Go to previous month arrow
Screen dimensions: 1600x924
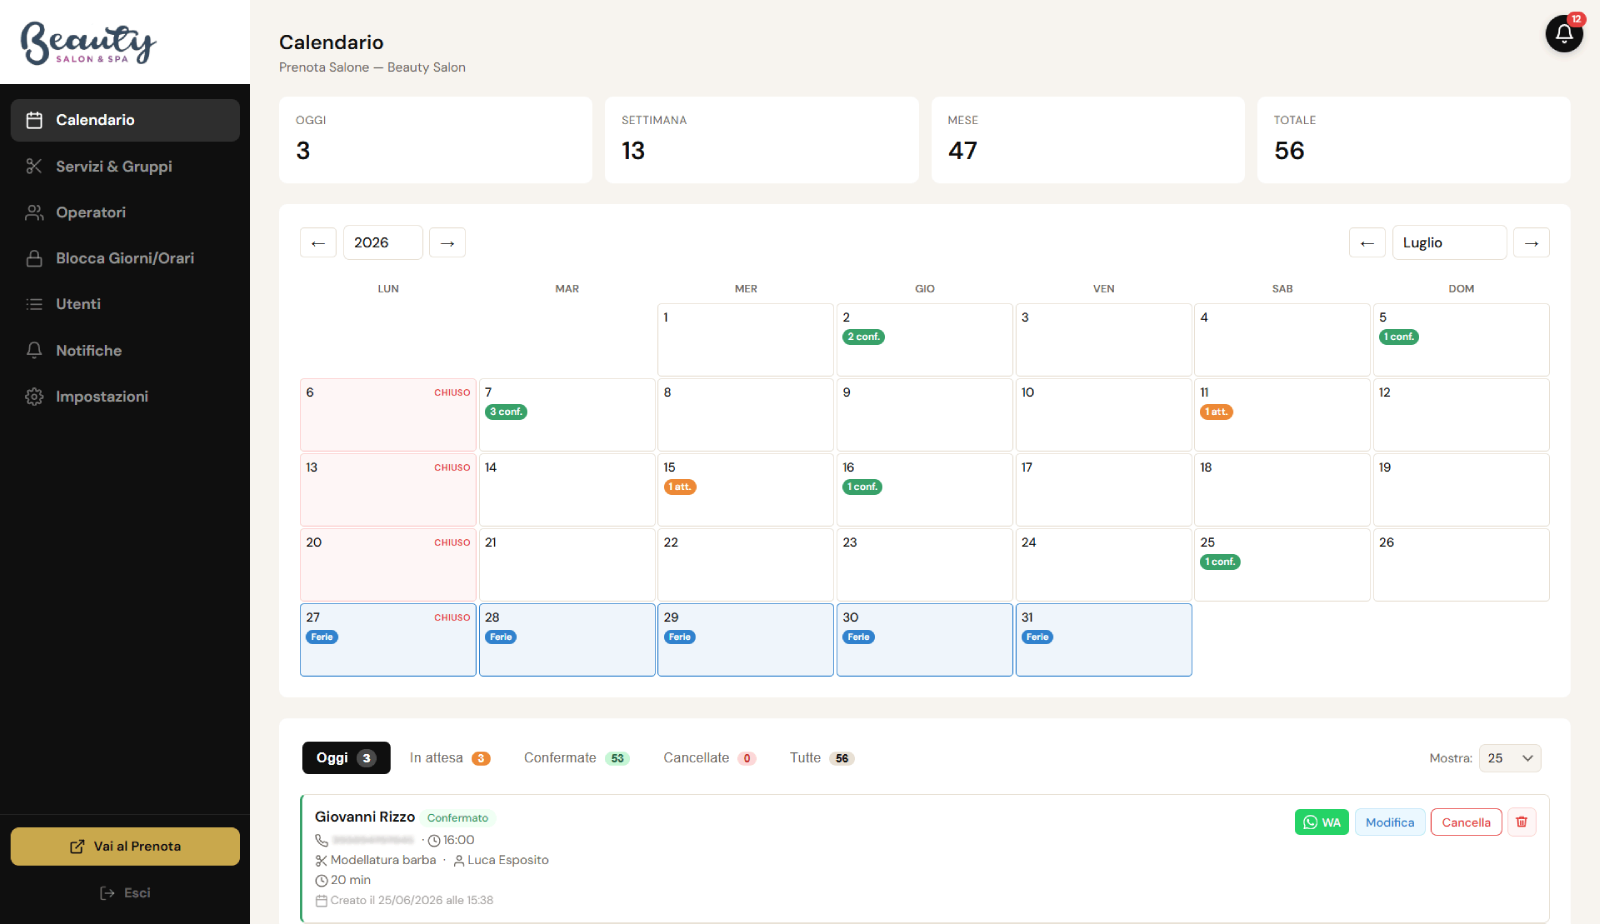[1367, 243]
